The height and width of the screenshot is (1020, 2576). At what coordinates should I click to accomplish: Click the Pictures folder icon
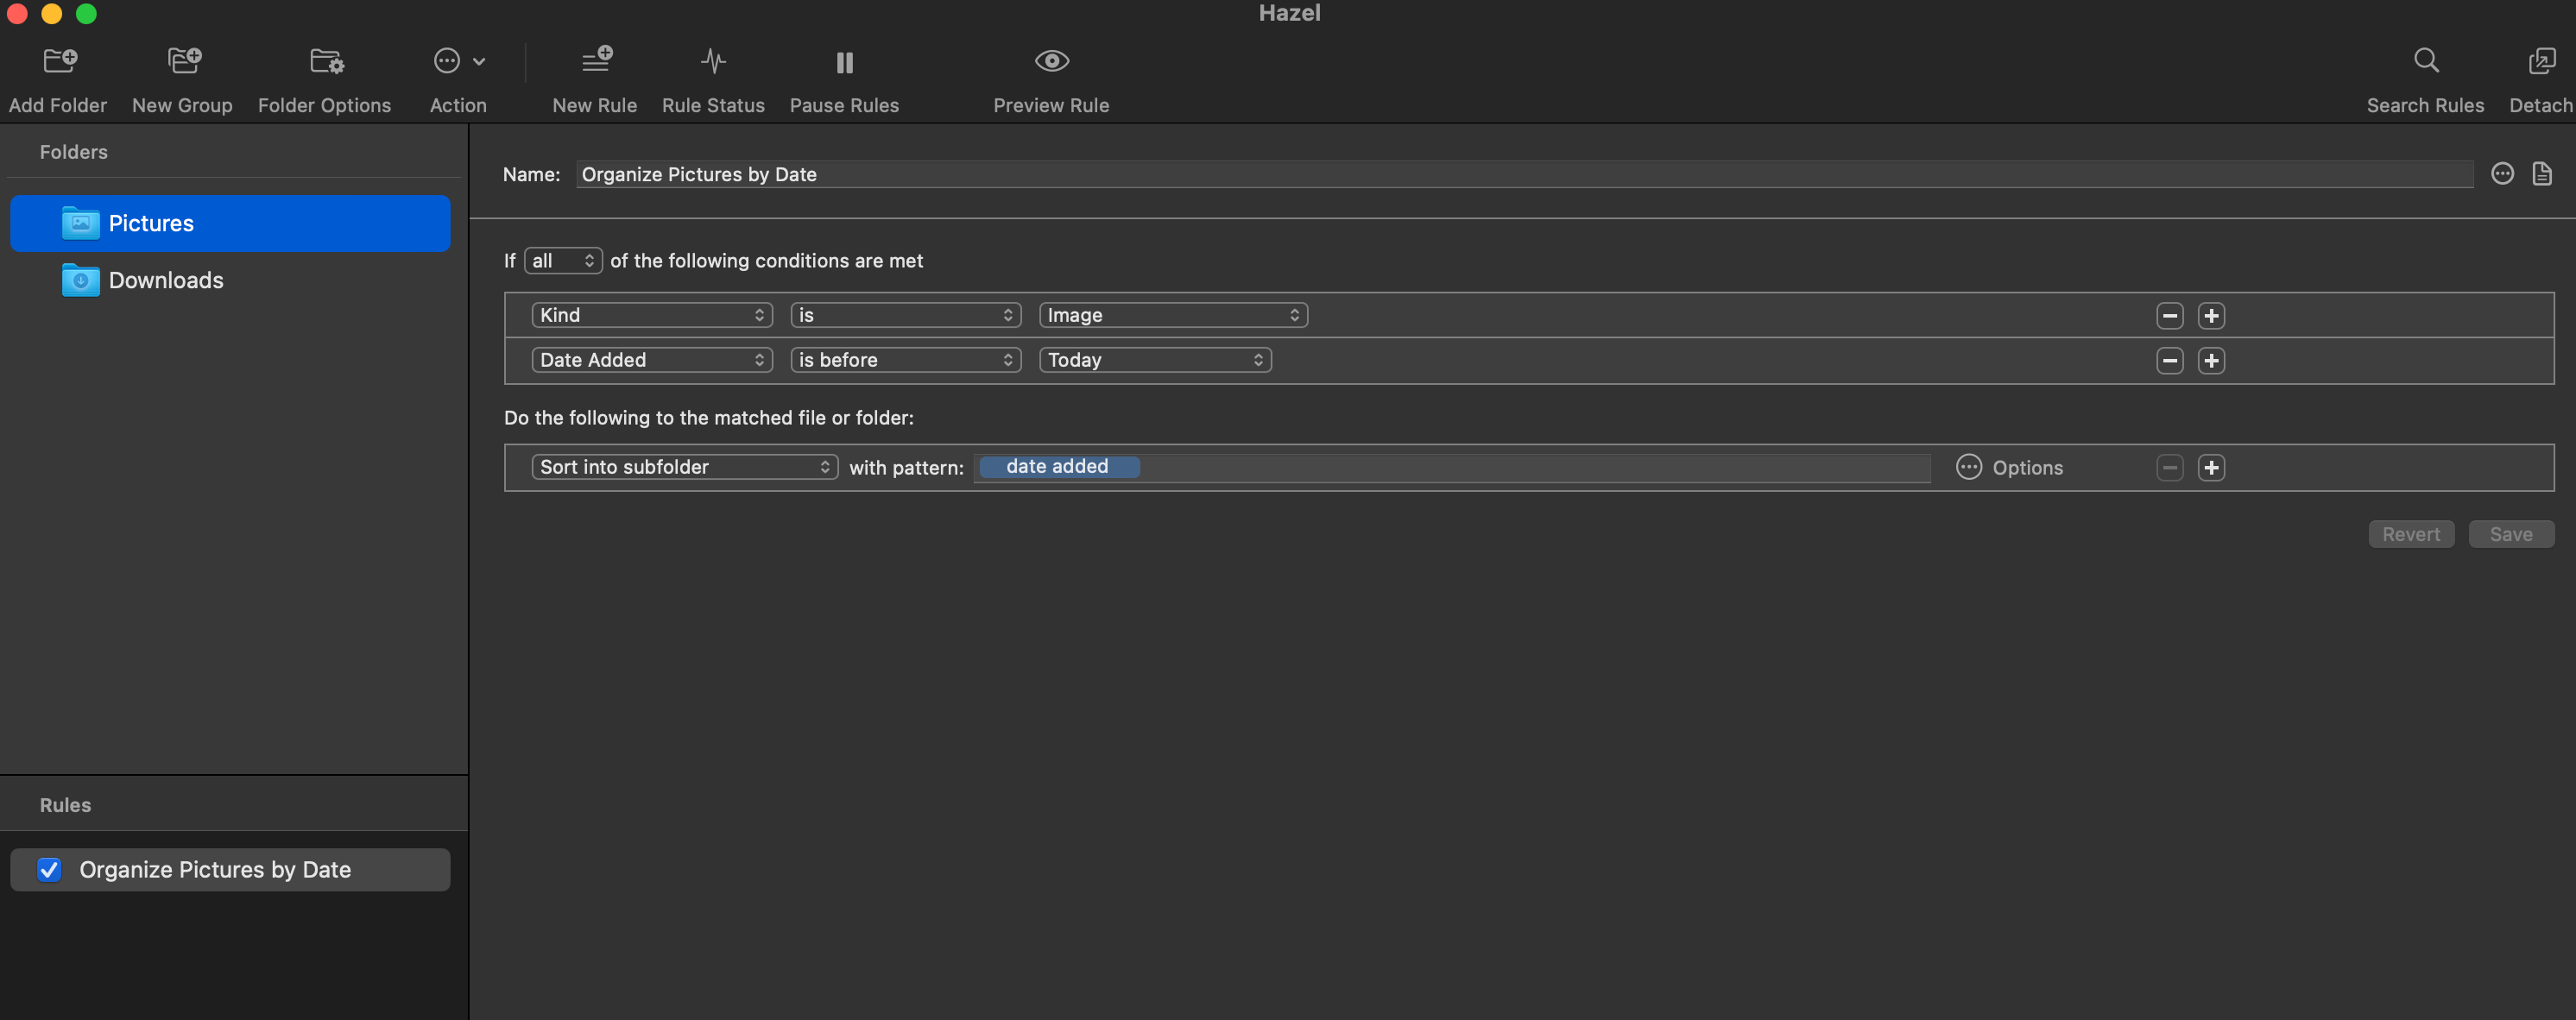point(80,223)
